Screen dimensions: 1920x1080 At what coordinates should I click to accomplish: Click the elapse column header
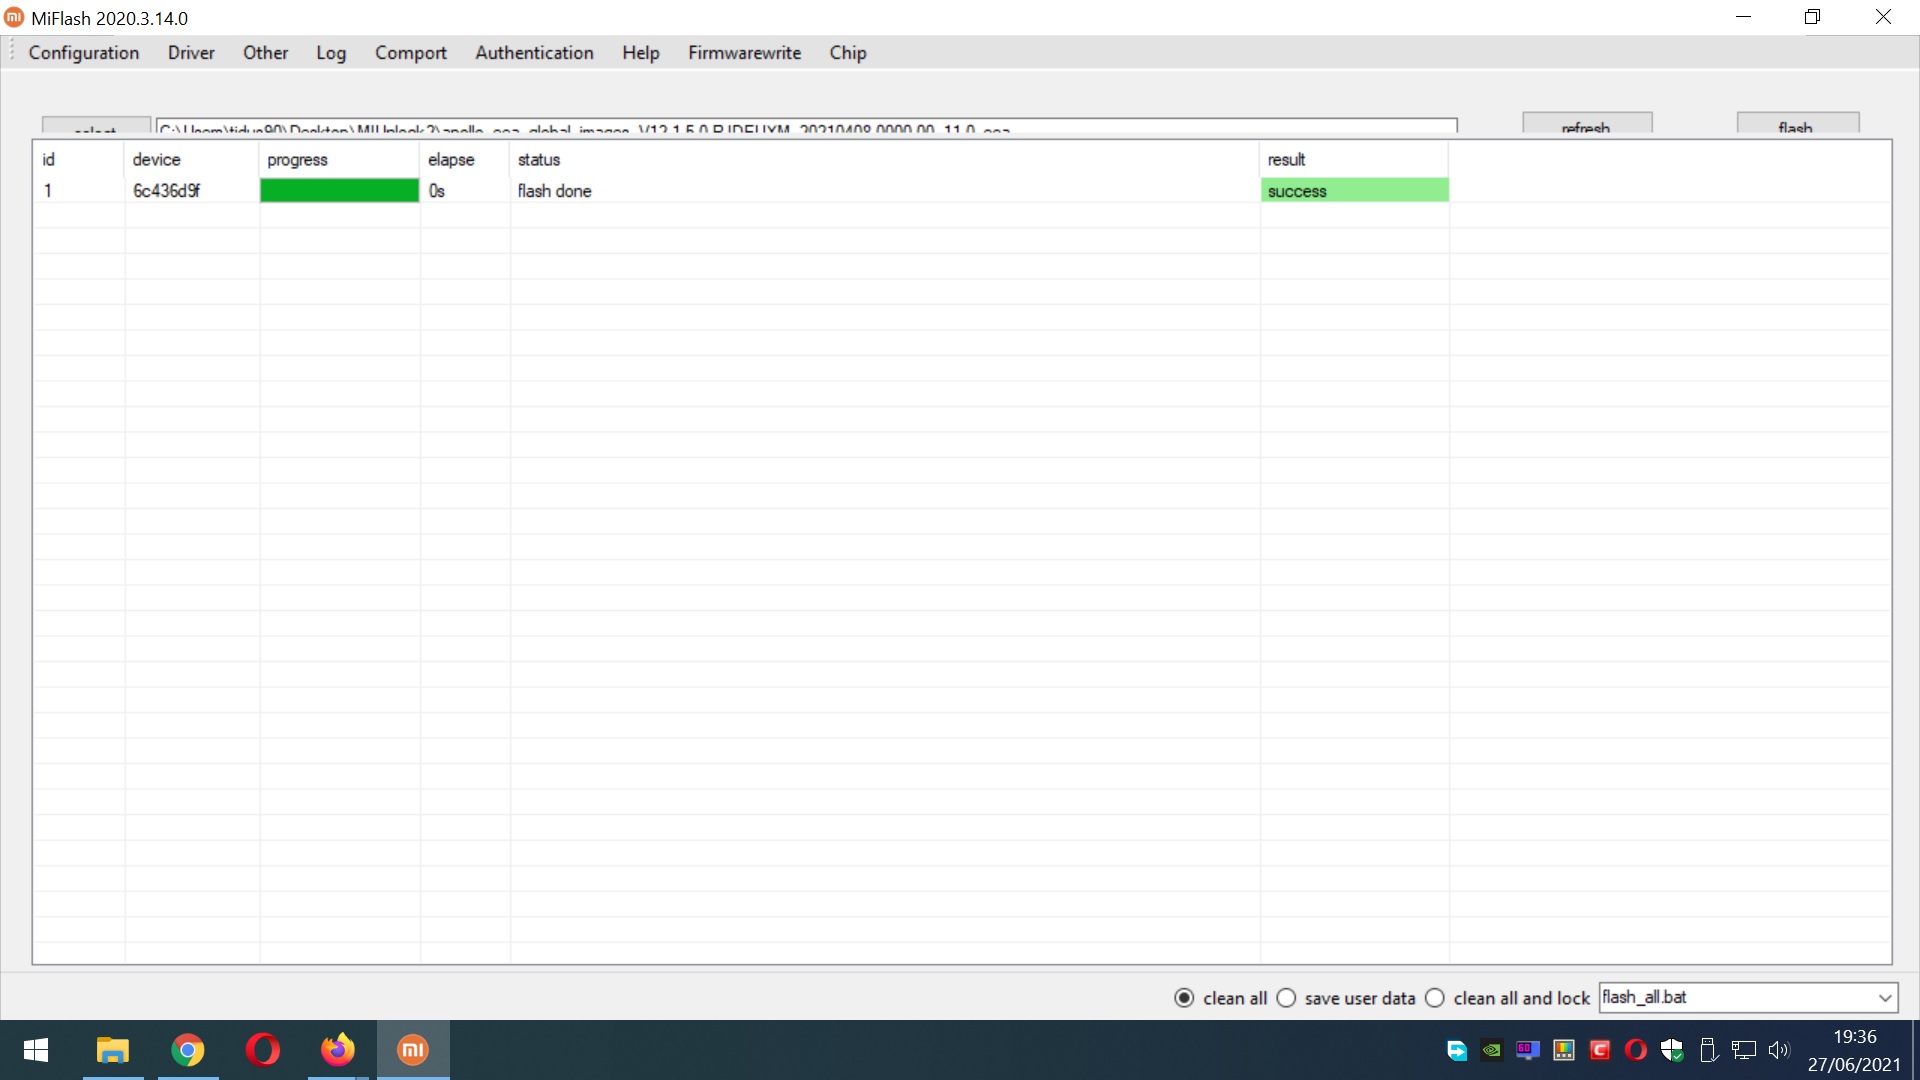[465, 160]
